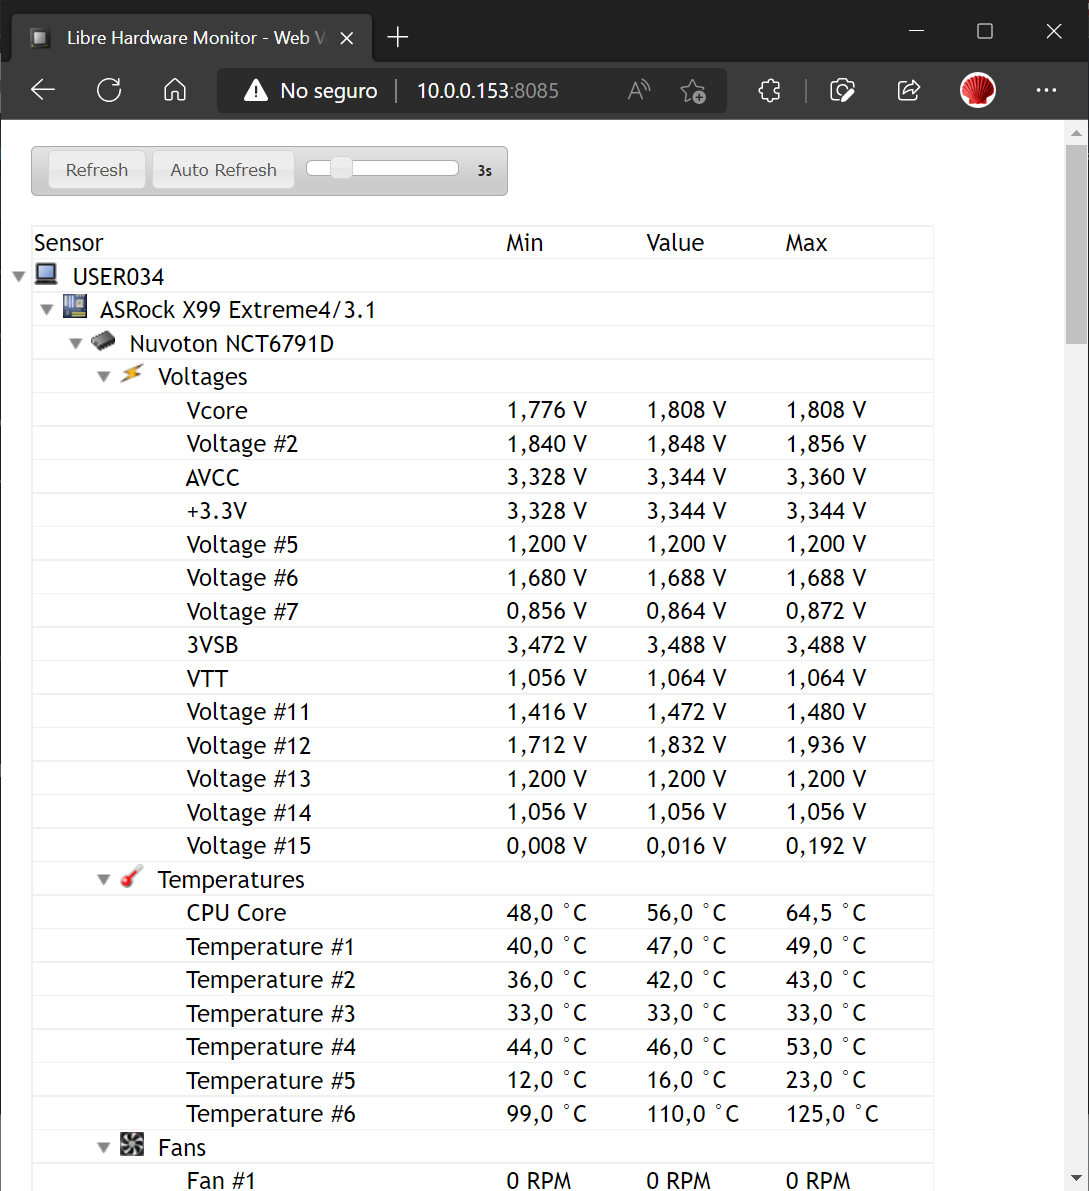
Task: Click the Refresh button
Action: tap(96, 170)
